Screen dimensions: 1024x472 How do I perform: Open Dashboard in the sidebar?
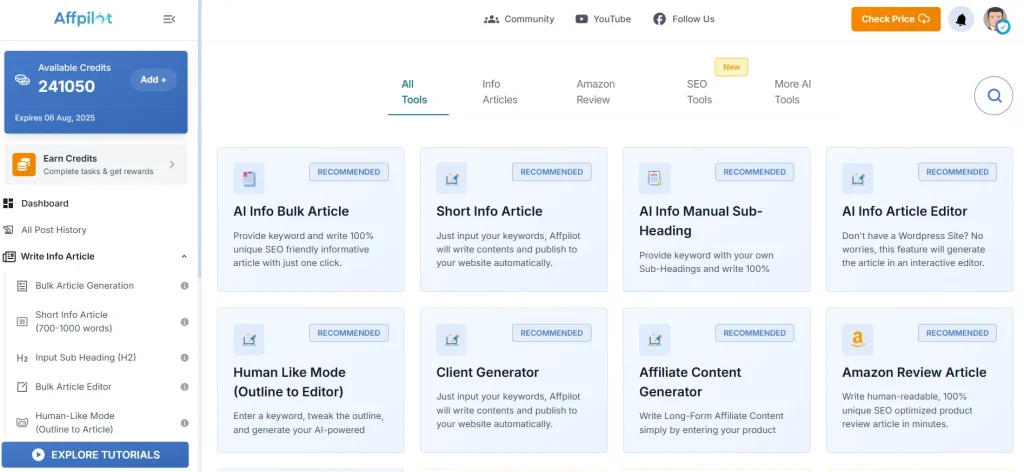(x=44, y=204)
